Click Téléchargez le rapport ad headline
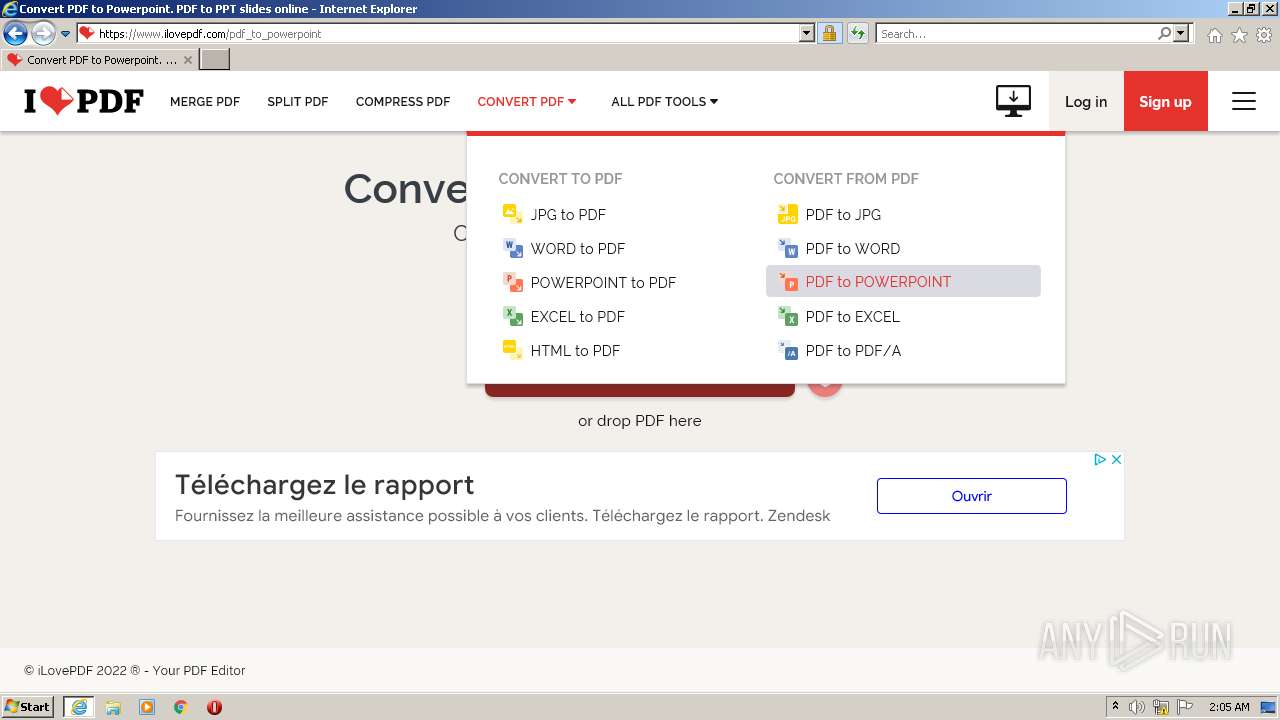Image resolution: width=1280 pixels, height=720 pixels. pos(324,485)
